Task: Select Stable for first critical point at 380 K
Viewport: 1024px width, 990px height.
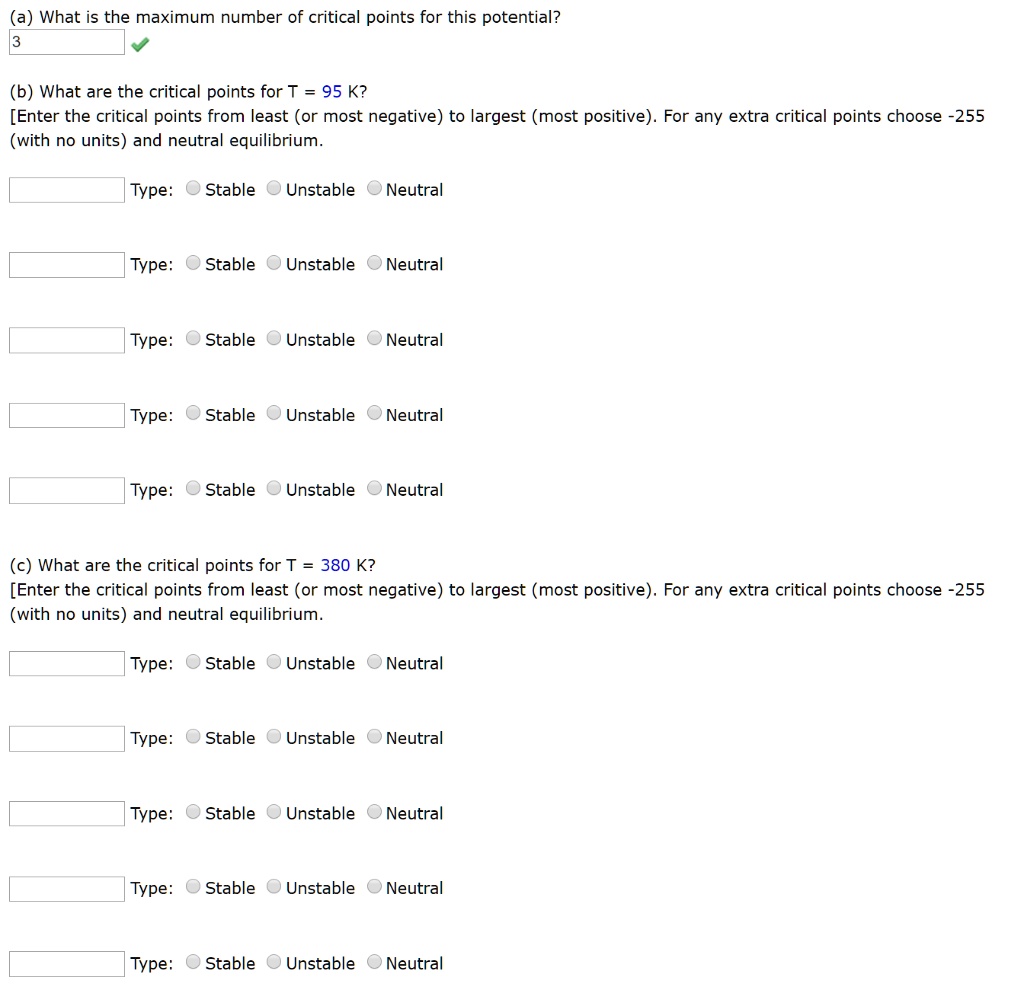Action: click(x=194, y=662)
